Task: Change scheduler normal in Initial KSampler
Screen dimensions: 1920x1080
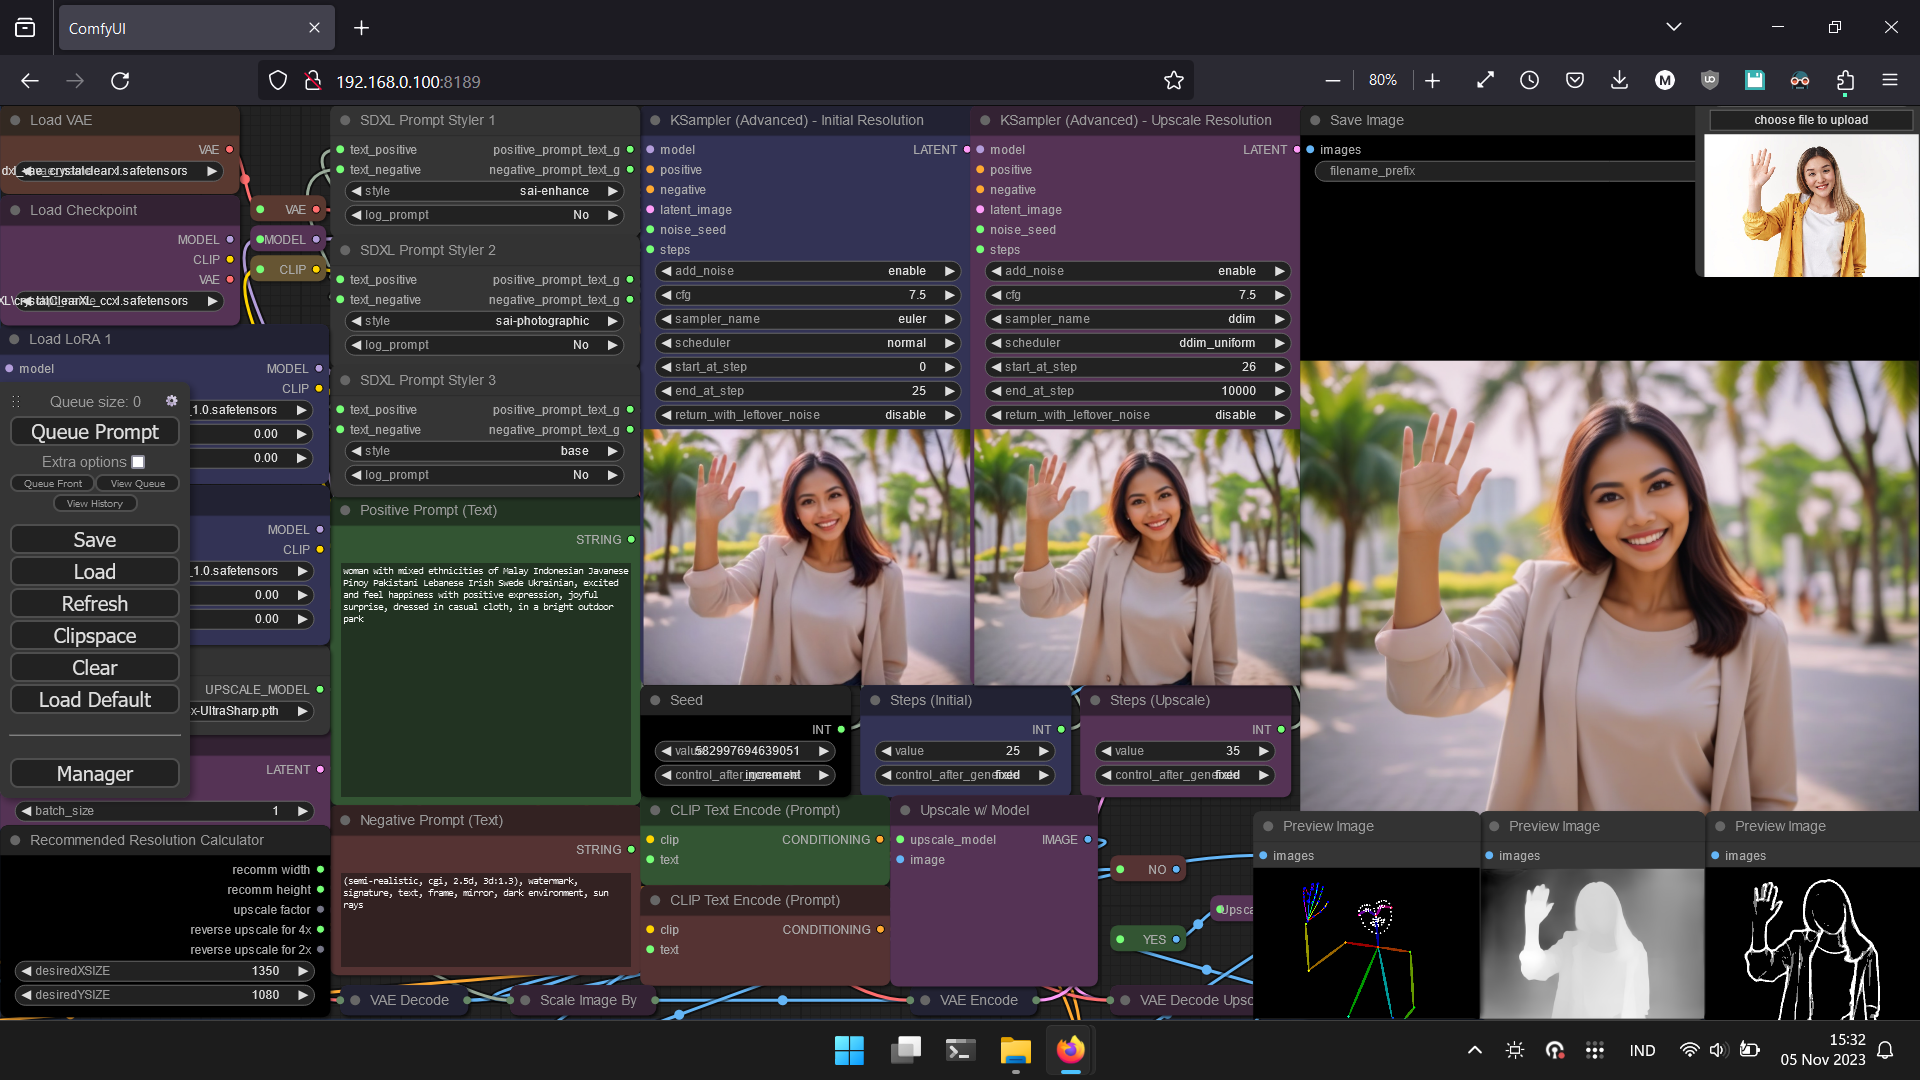Action: coord(807,343)
